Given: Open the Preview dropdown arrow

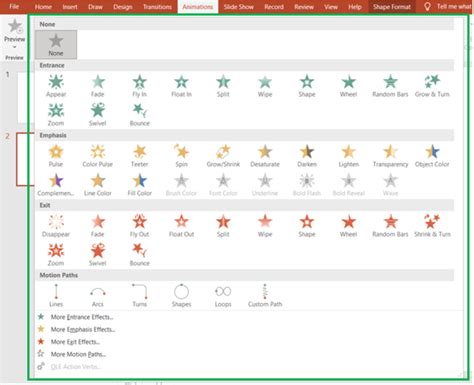Looking at the screenshot, I should point(14,47).
